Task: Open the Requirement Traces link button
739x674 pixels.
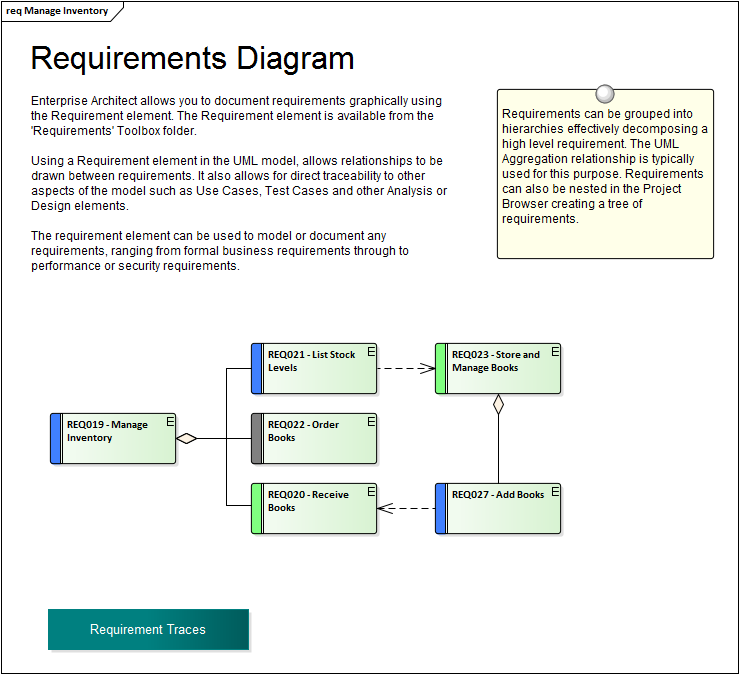Action: pyautogui.click(x=148, y=630)
